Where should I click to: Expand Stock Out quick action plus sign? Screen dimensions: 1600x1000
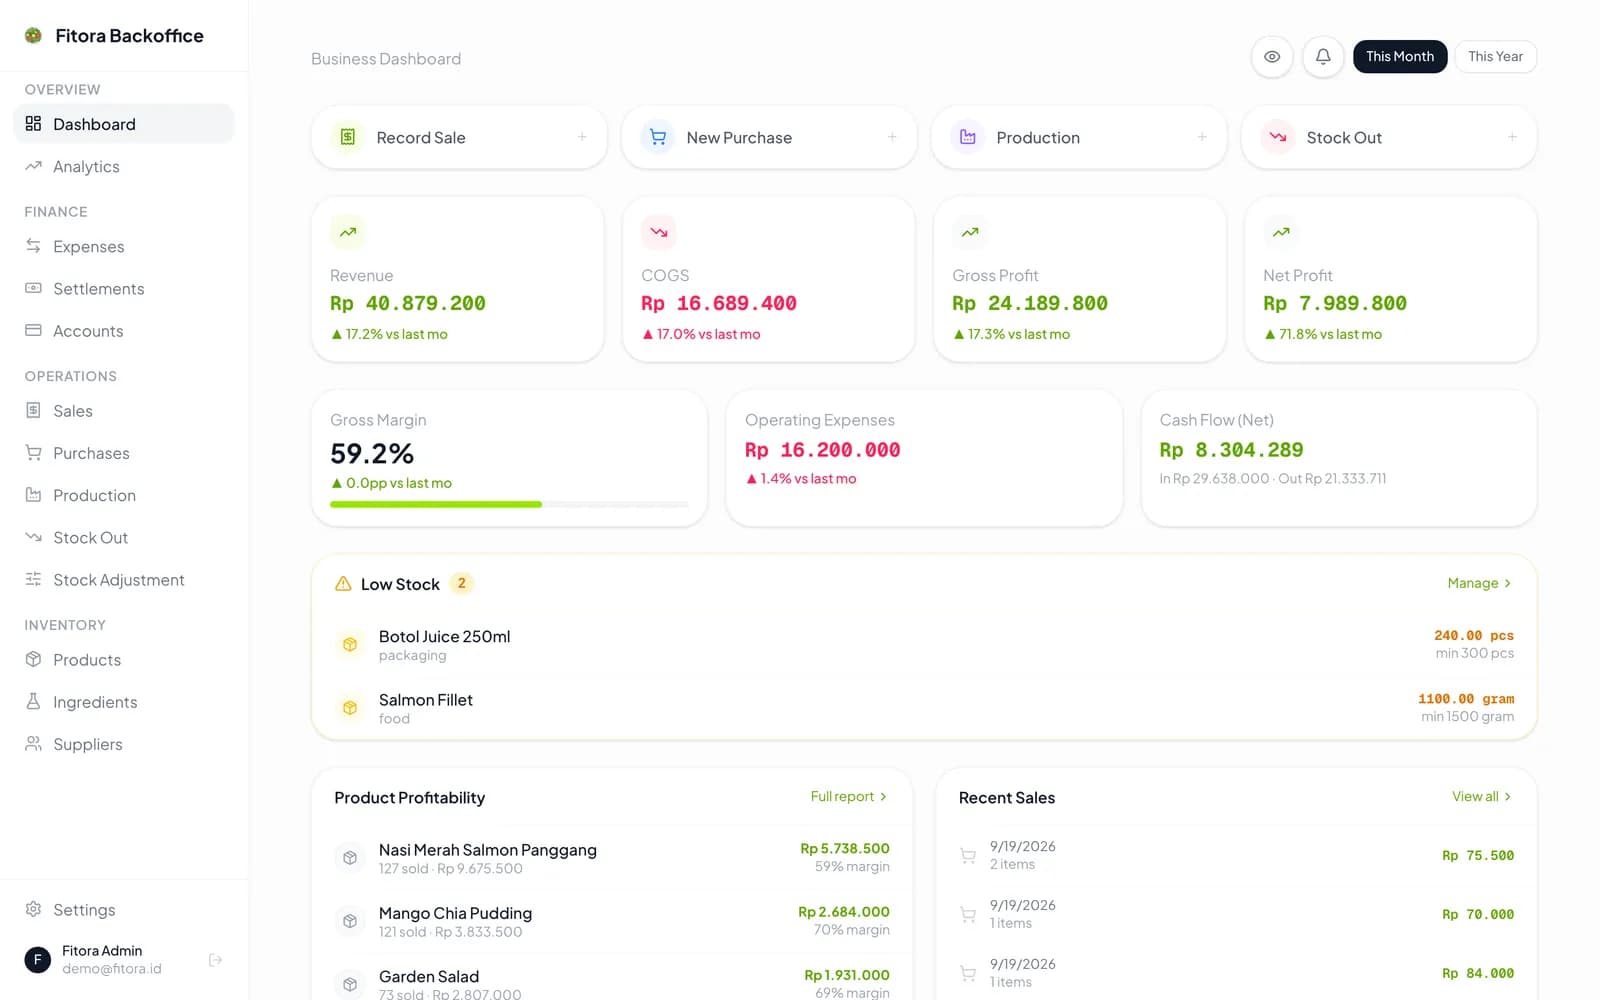point(1512,137)
